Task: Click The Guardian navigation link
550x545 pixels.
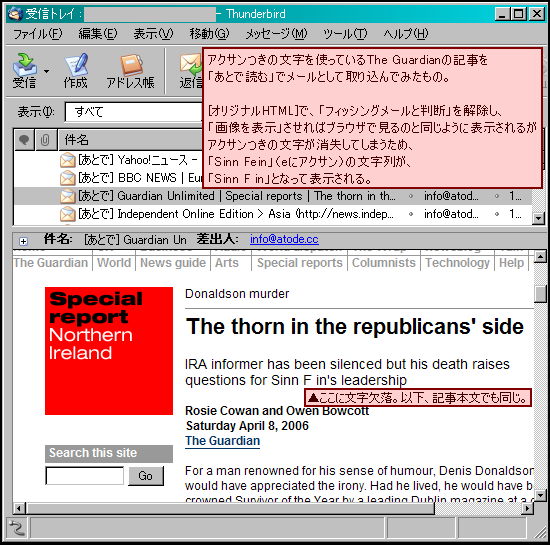Action: pyautogui.click(x=51, y=263)
